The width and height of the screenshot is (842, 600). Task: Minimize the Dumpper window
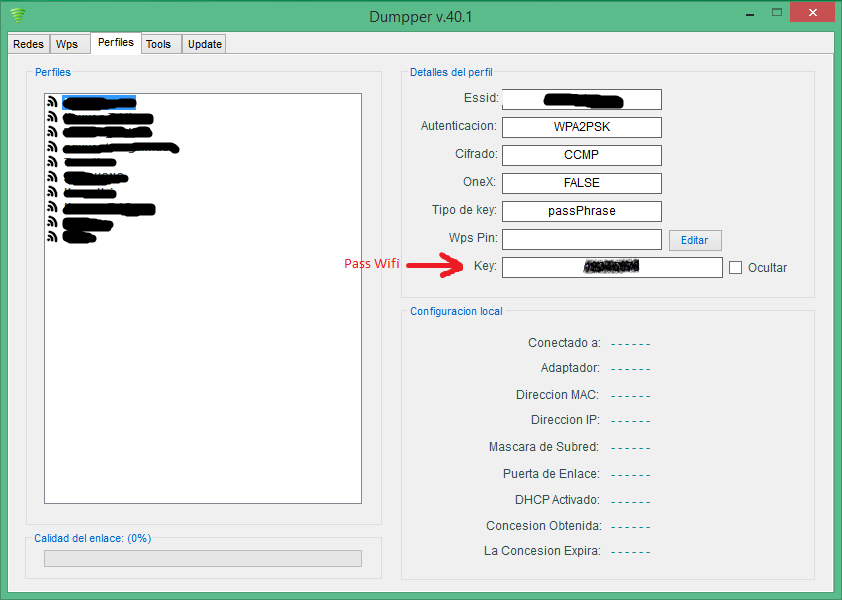750,13
